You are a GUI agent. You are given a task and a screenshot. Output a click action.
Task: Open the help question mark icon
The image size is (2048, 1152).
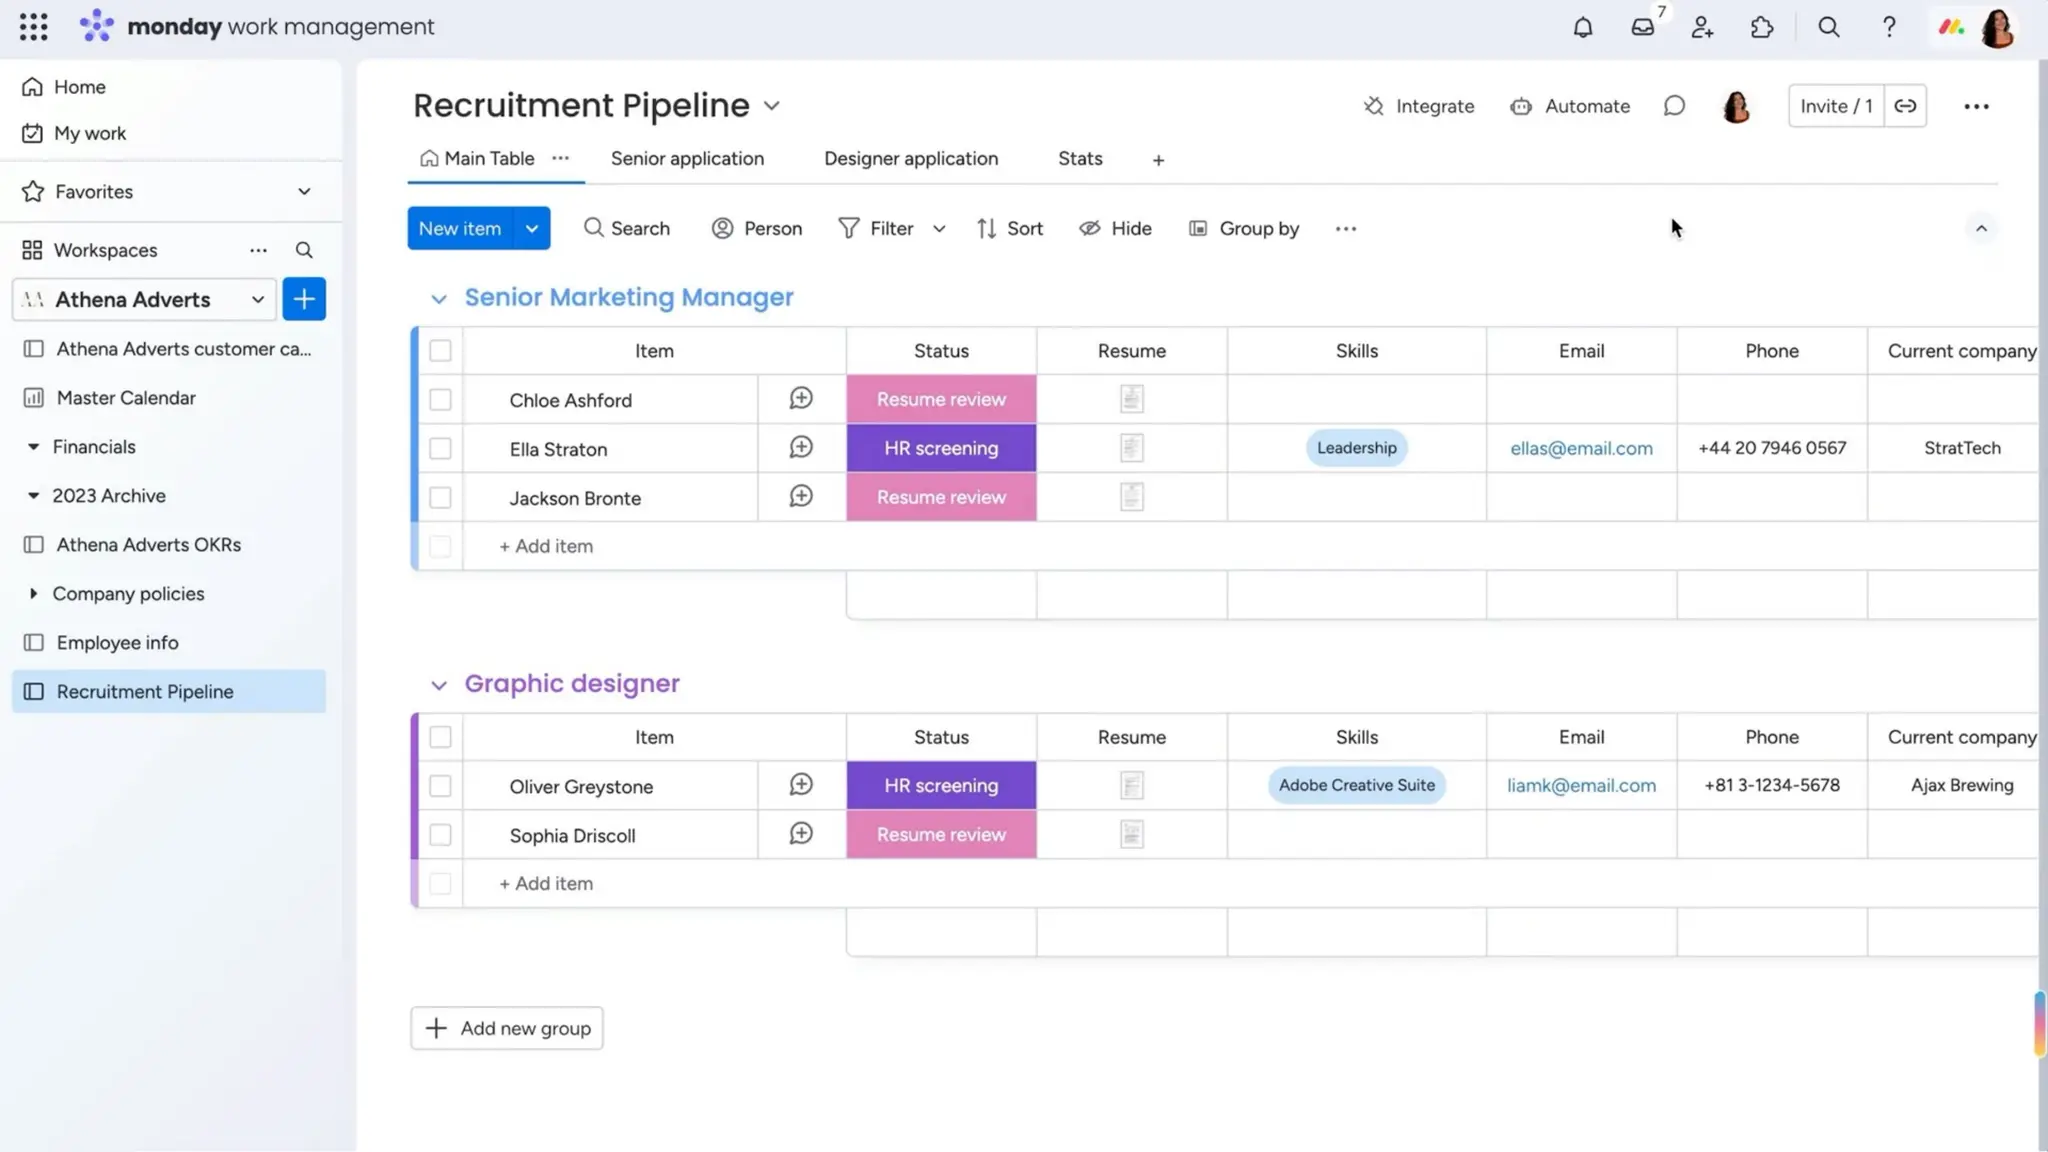[1888, 27]
